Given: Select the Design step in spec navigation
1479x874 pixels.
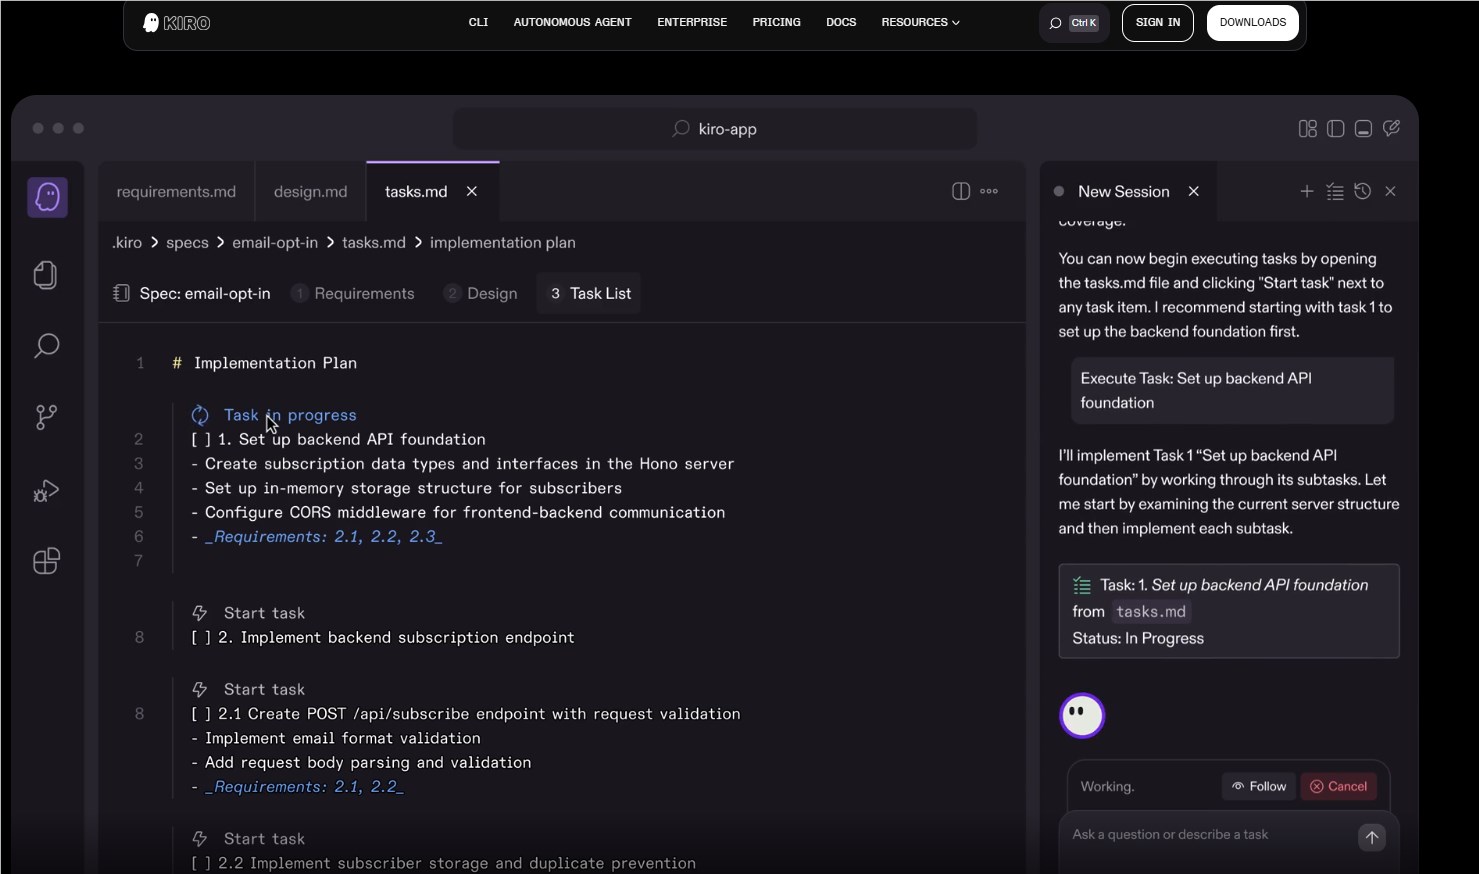Looking at the screenshot, I should pyautogui.click(x=491, y=294).
